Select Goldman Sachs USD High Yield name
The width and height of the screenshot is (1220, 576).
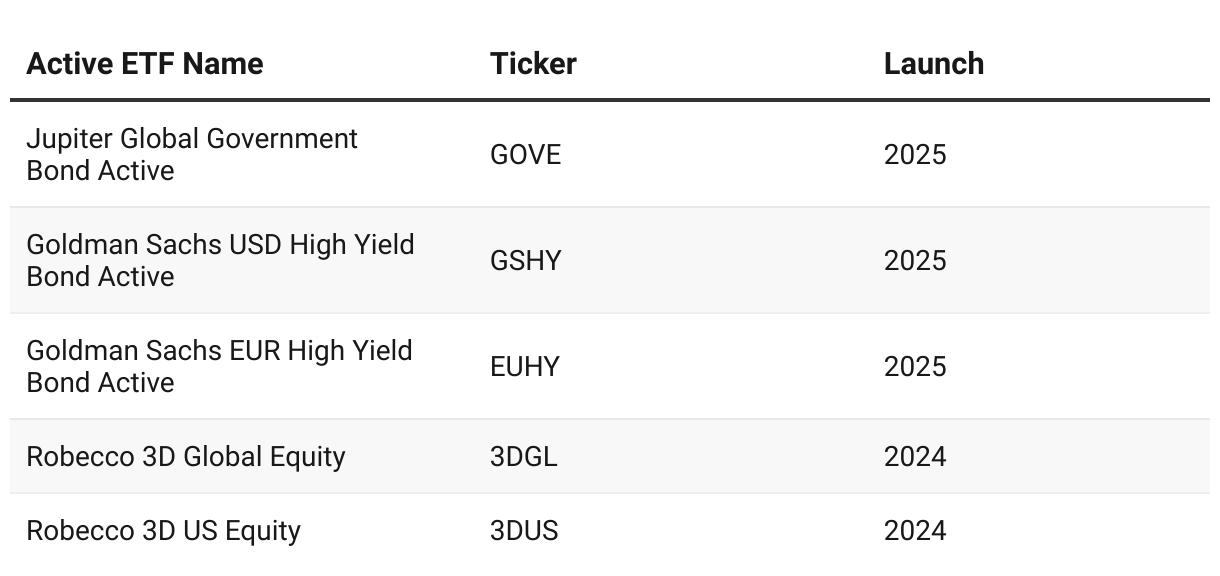220,260
